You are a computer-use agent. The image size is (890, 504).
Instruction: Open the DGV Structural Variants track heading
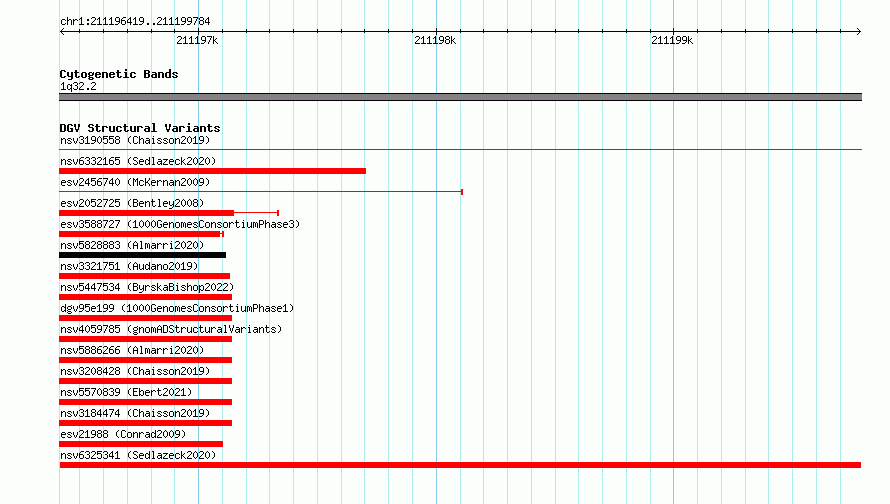(140, 128)
